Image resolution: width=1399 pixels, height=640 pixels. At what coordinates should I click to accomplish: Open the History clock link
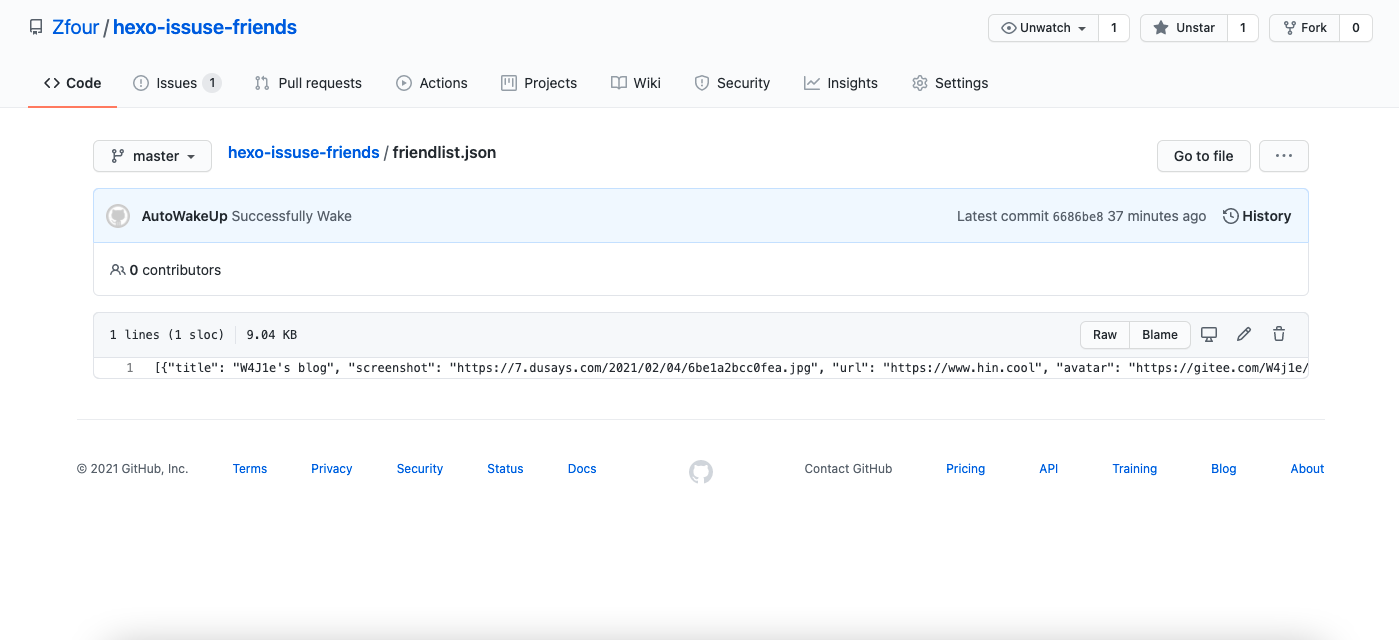coord(1257,216)
